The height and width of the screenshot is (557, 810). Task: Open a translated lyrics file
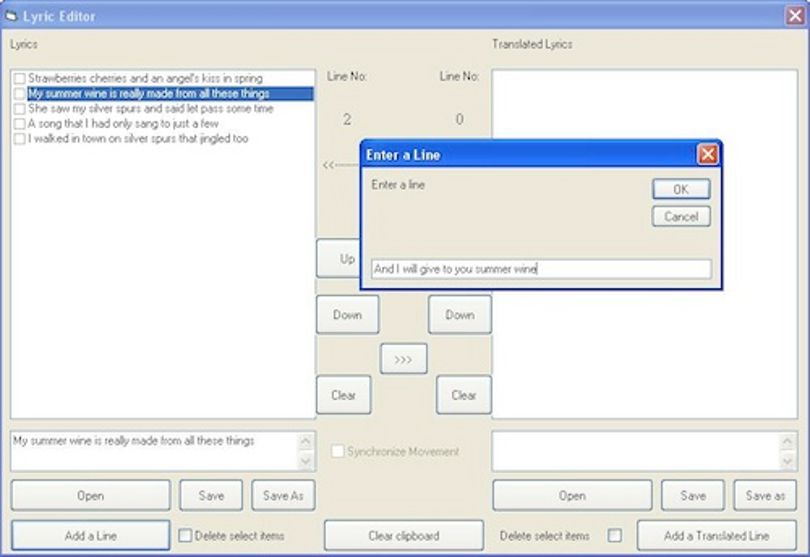pyautogui.click(x=572, y=496)
